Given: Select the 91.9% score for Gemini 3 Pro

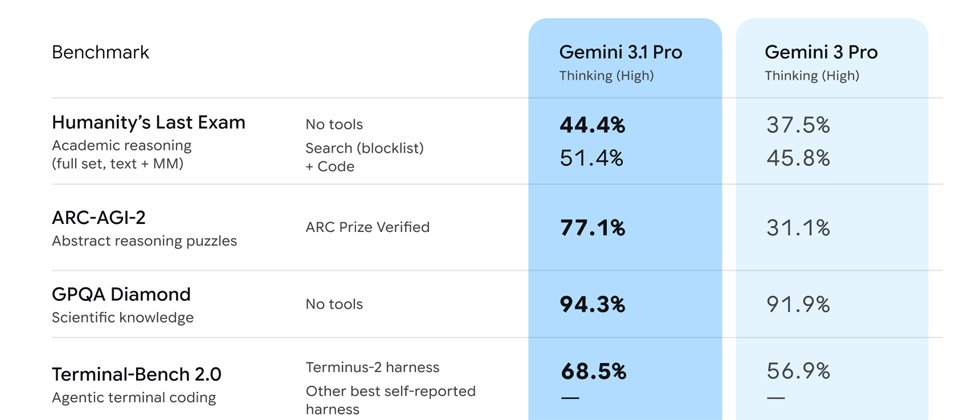Looking at the screenshot, I should point(798,304).
